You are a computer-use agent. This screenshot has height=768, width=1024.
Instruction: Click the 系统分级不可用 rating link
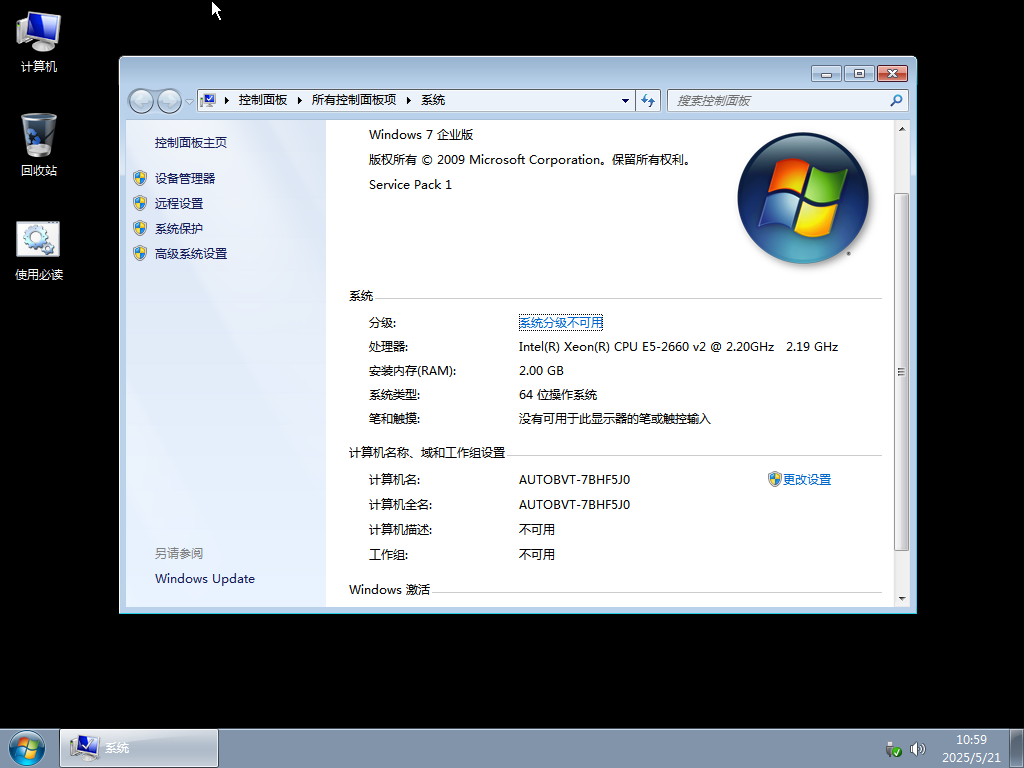[x=561, y=323]
